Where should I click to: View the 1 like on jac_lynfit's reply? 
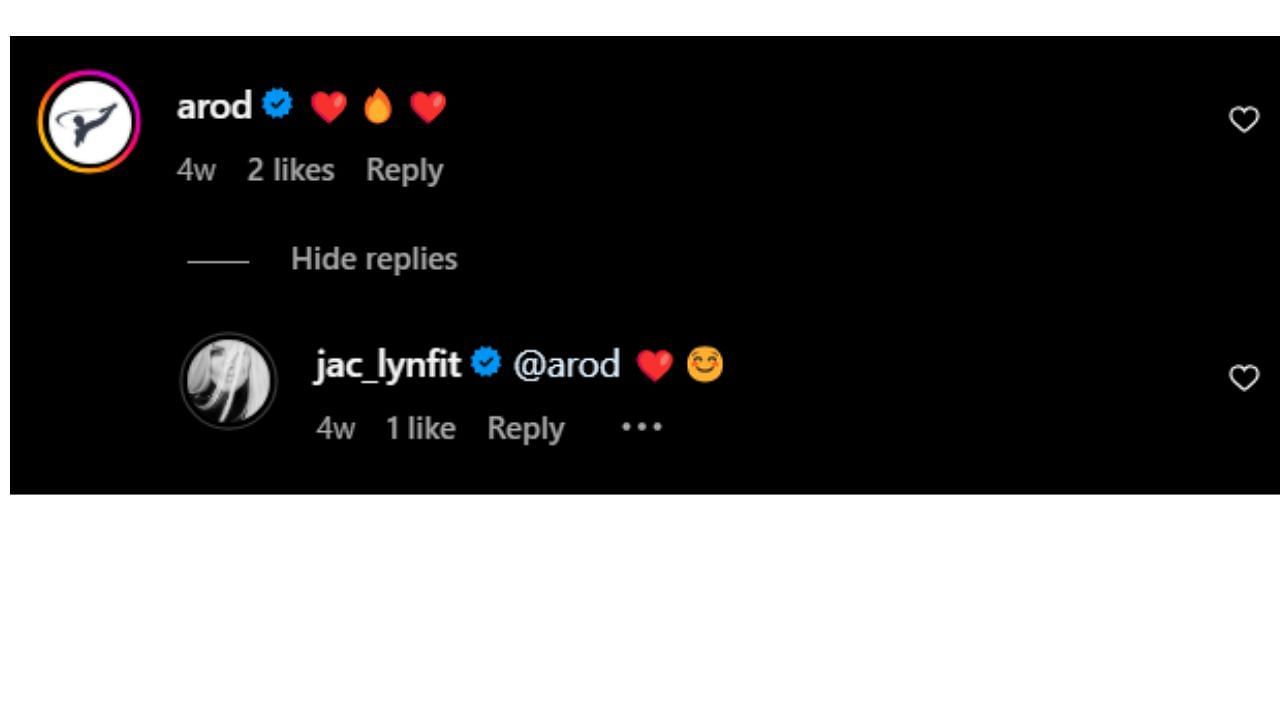(x=420, y=428)
